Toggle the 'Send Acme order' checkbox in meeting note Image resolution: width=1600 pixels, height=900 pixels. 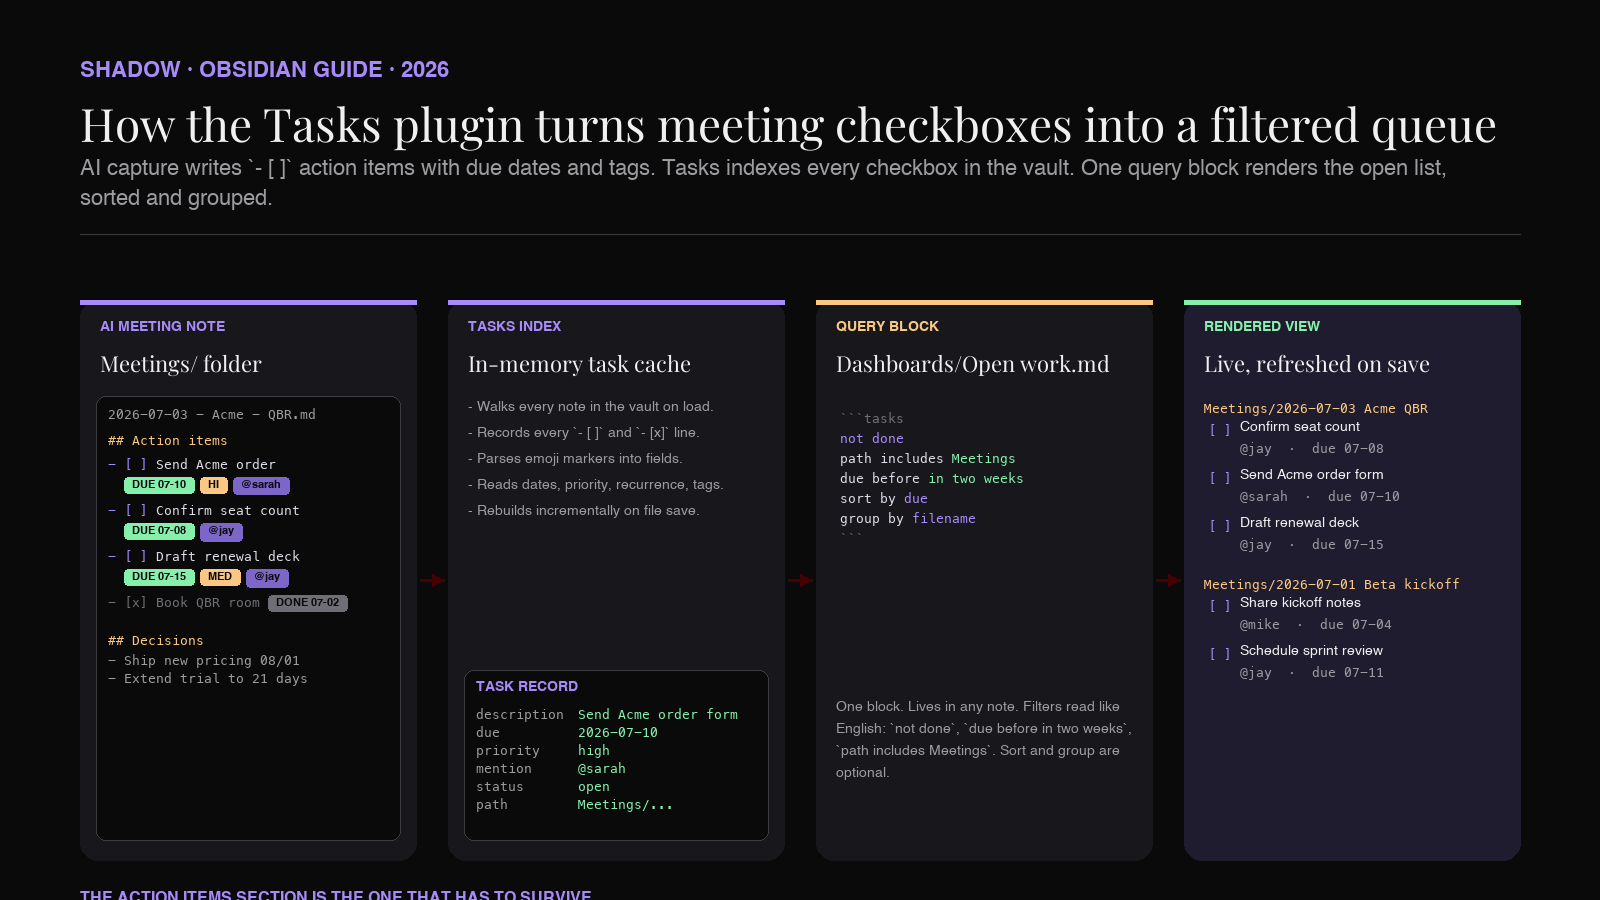click(136, 464)
